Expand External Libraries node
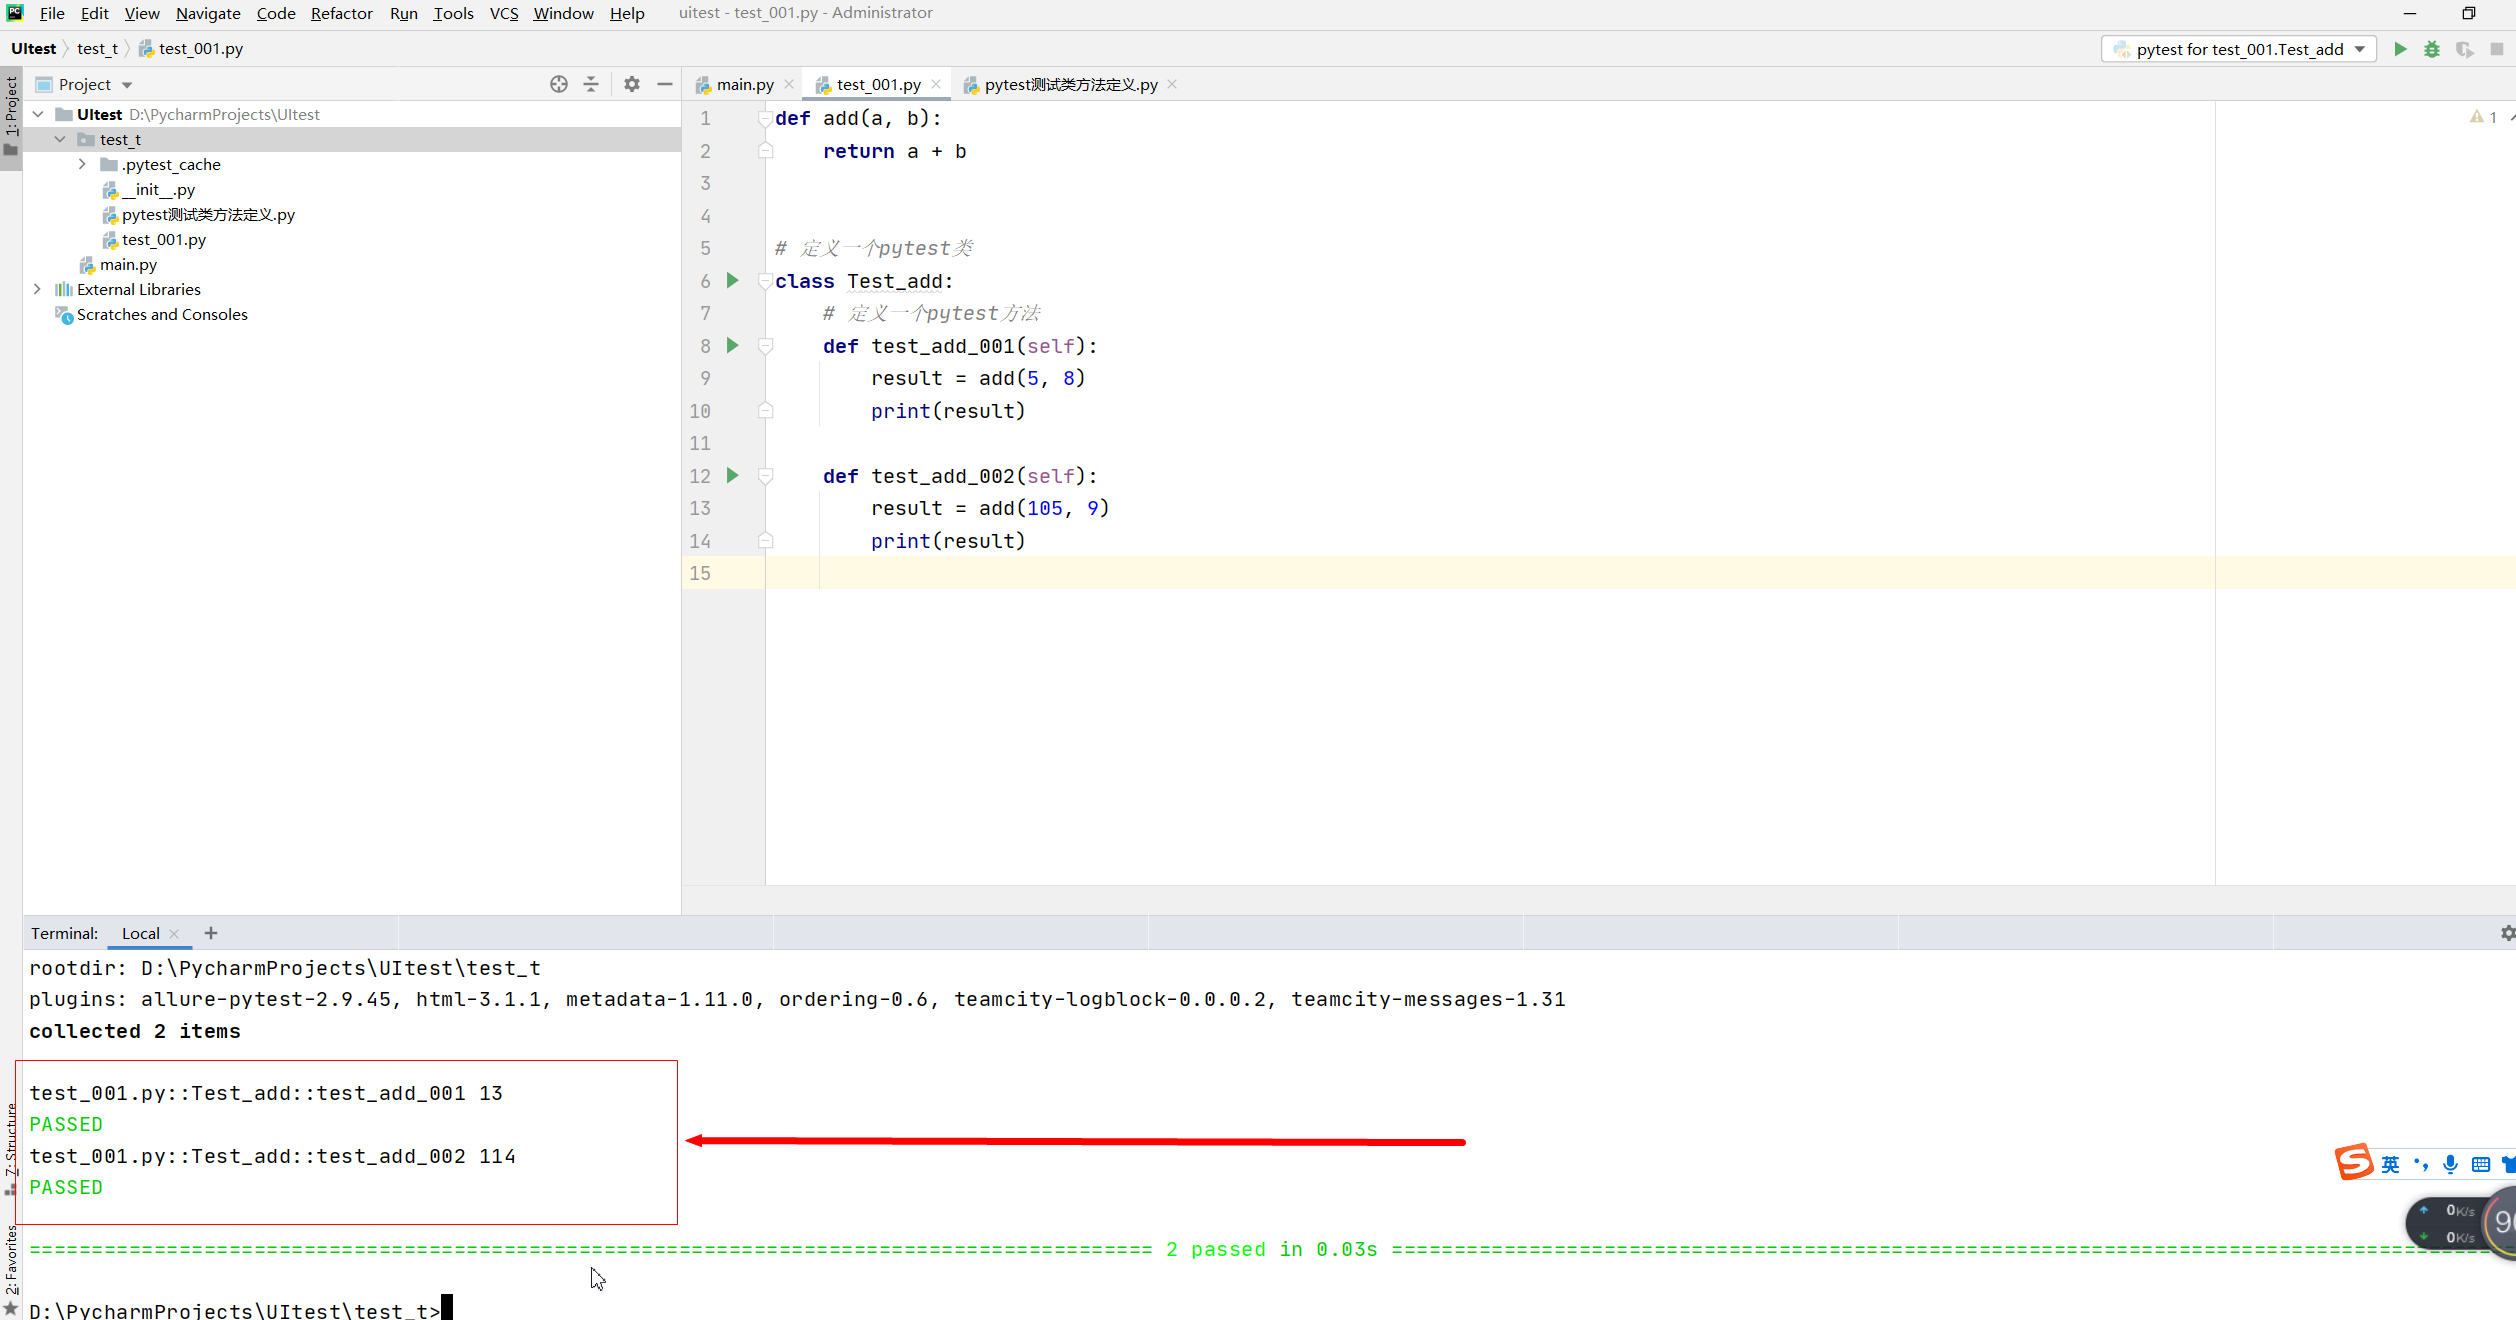Screen dimensions: 2516x1320 [38, 289]
